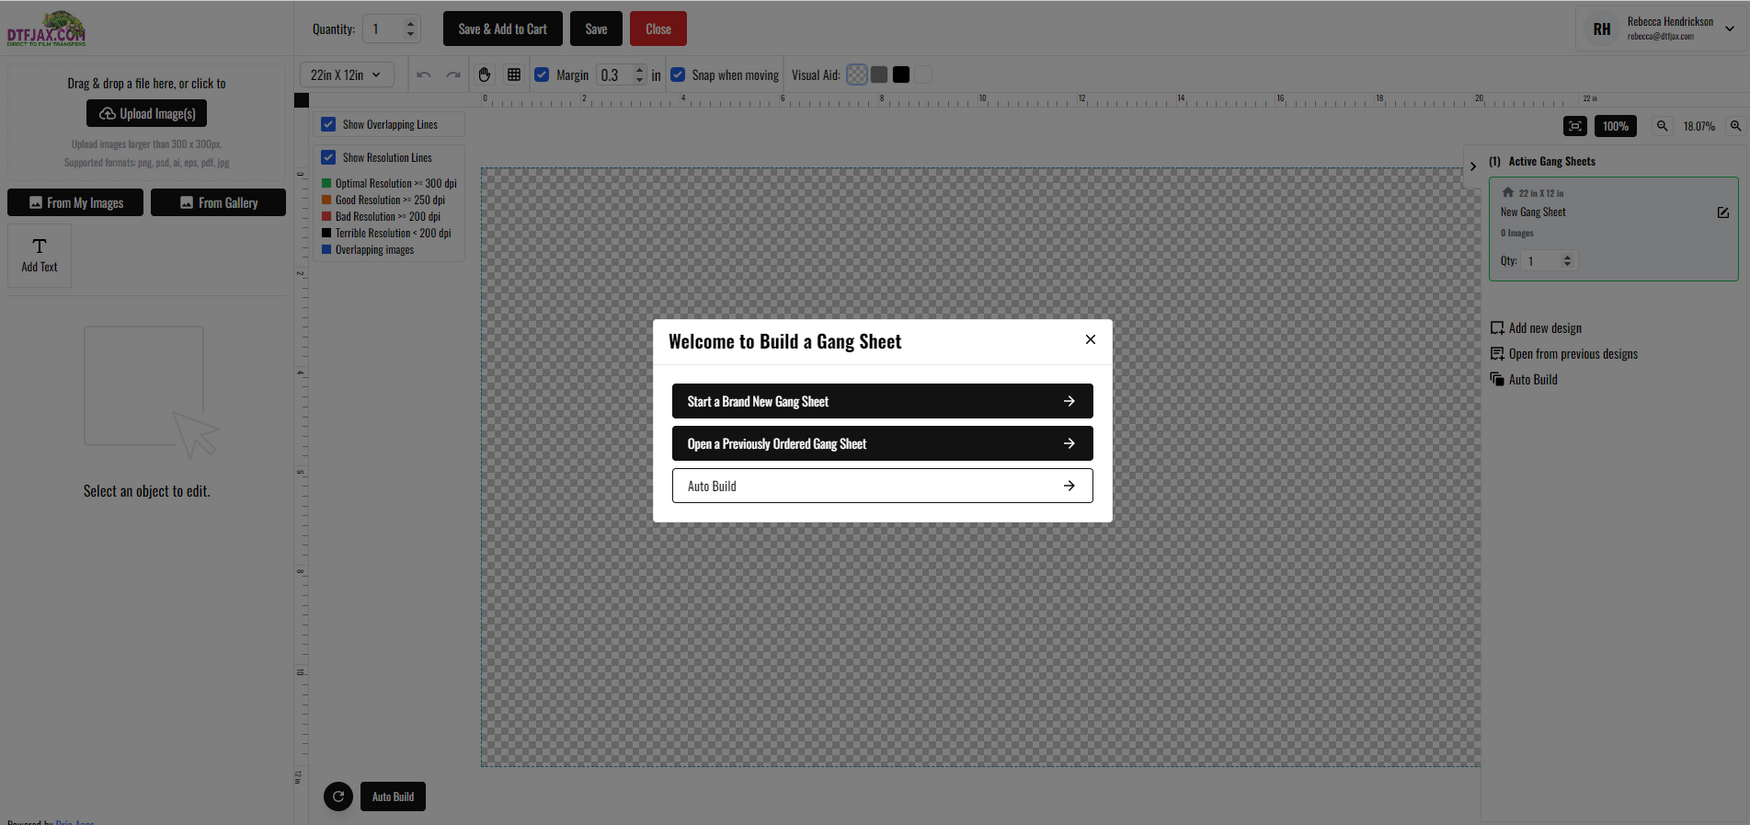Open the 22in X 12in size dropdown
This screenshot has width=1750, height=825.
point(346,75)
